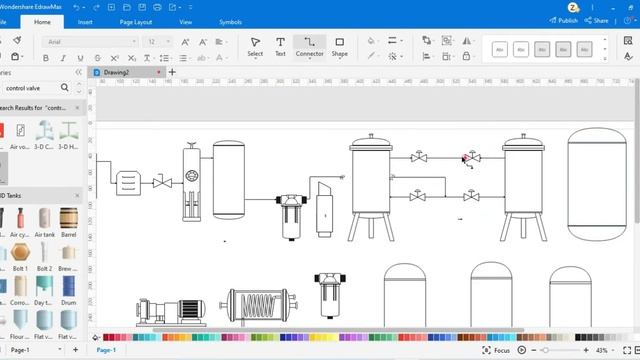Pick the black color swatch in palette
640x360 pixels.
[578, 337]
